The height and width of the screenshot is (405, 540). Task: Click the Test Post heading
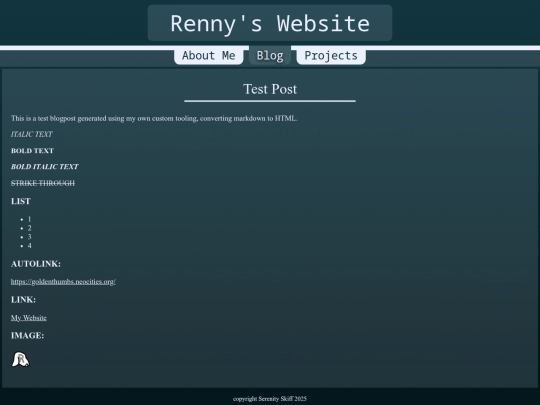[270, 89]
